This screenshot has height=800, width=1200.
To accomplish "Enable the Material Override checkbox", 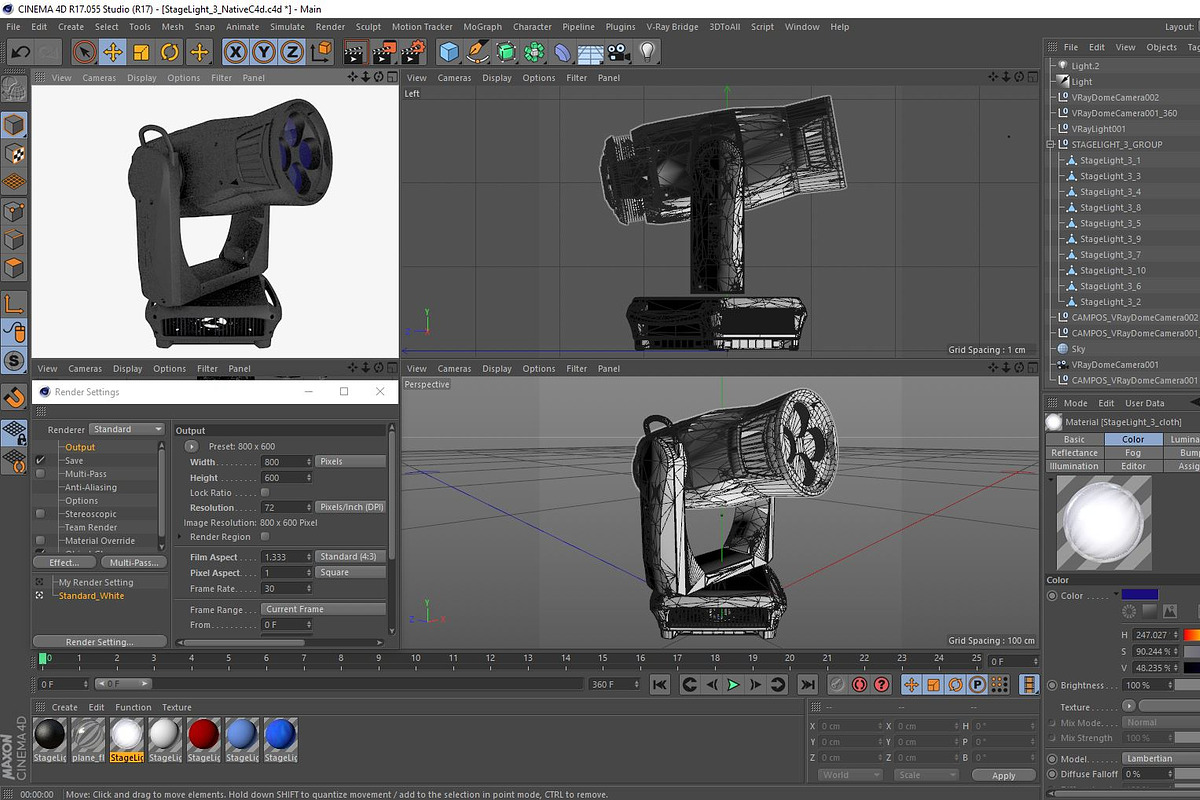I will coord(41,541).
